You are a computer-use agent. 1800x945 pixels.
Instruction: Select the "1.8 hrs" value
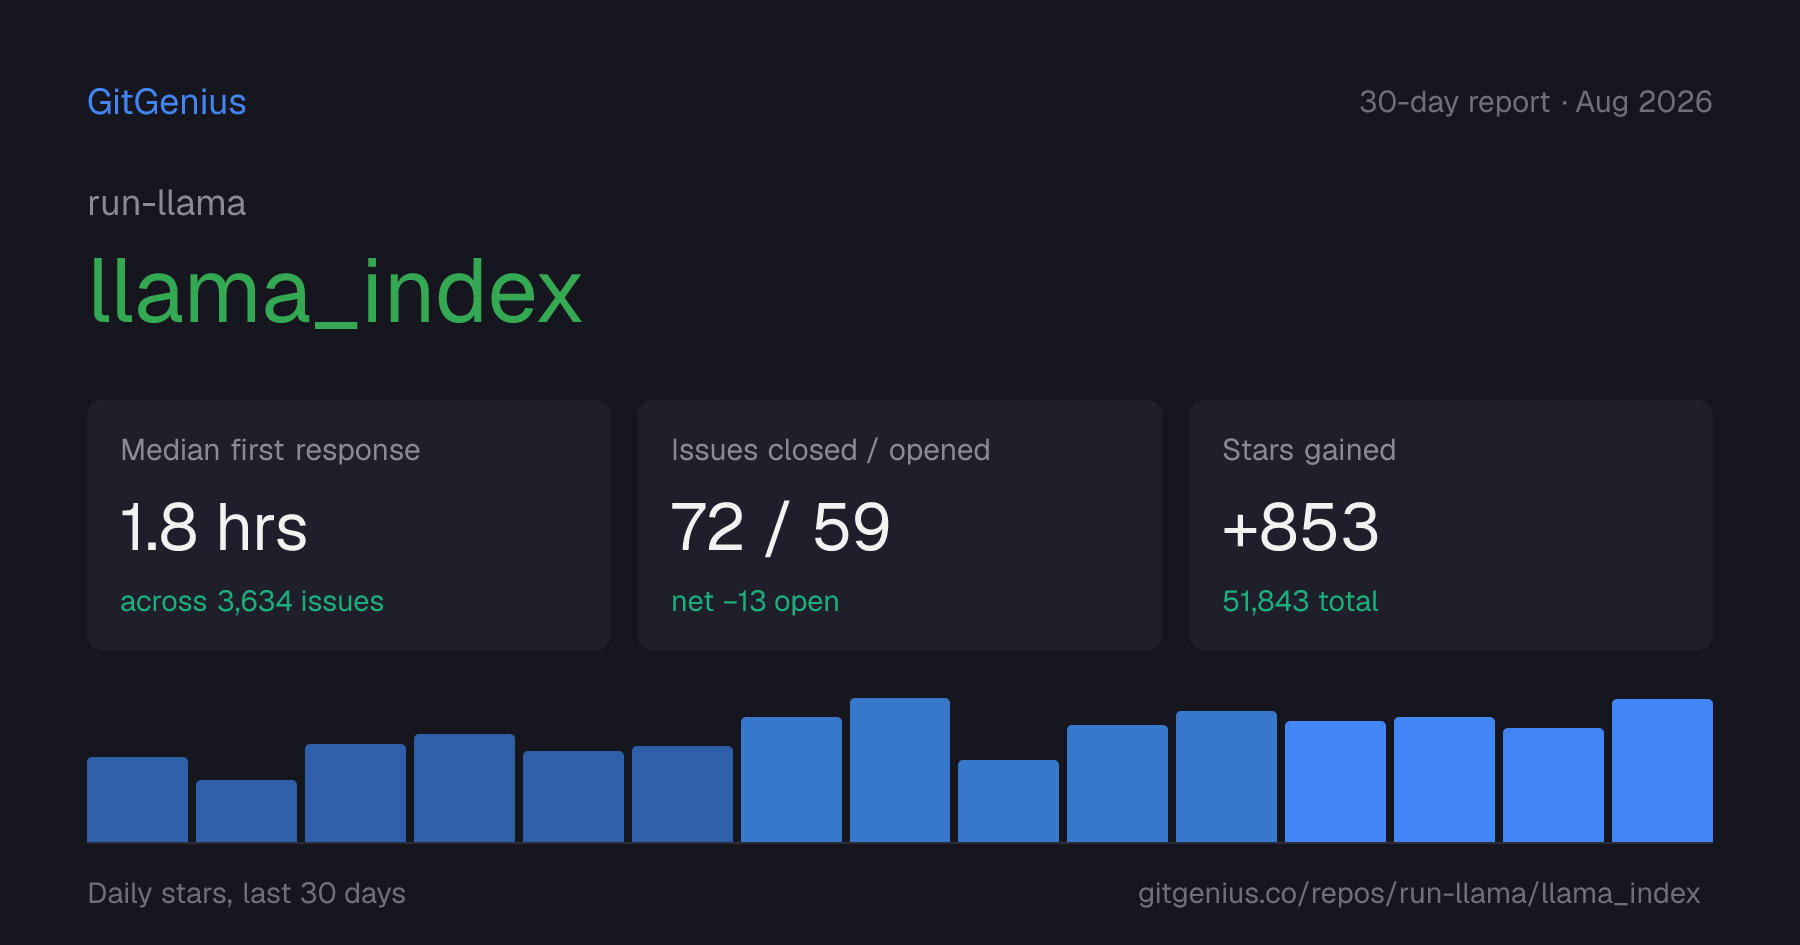pyautogui.click(x=214, y=527)
